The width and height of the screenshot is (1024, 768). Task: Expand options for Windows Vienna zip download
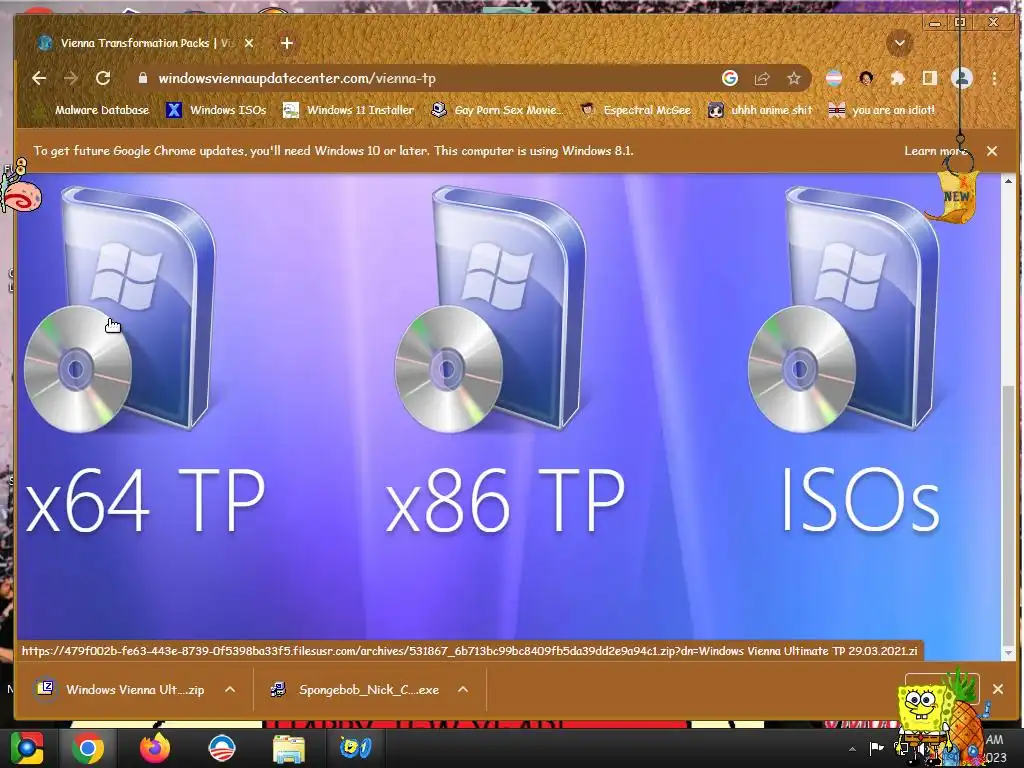pyautogui.click(x=230, y=690)
